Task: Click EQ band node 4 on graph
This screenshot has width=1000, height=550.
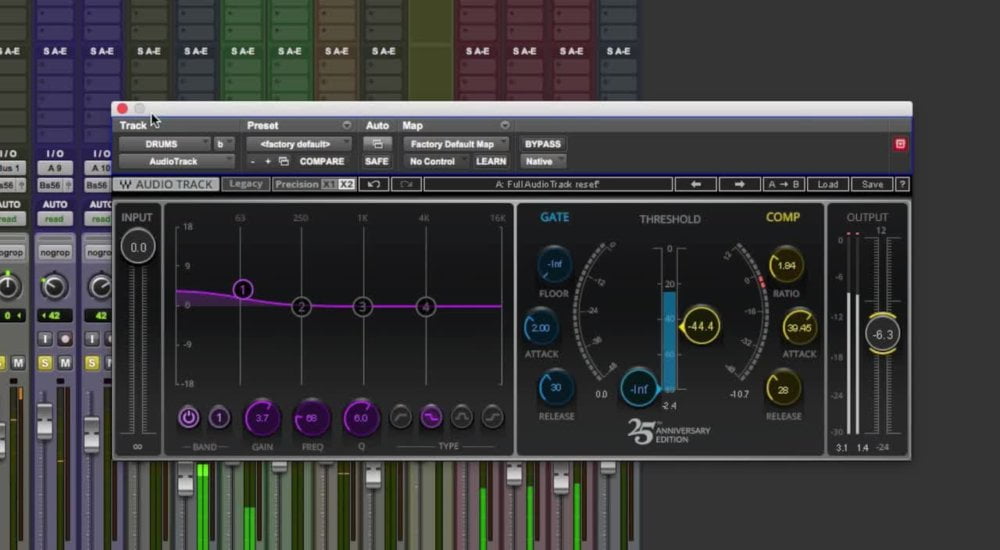Action: pyautogui.click(x=425, y=307)
